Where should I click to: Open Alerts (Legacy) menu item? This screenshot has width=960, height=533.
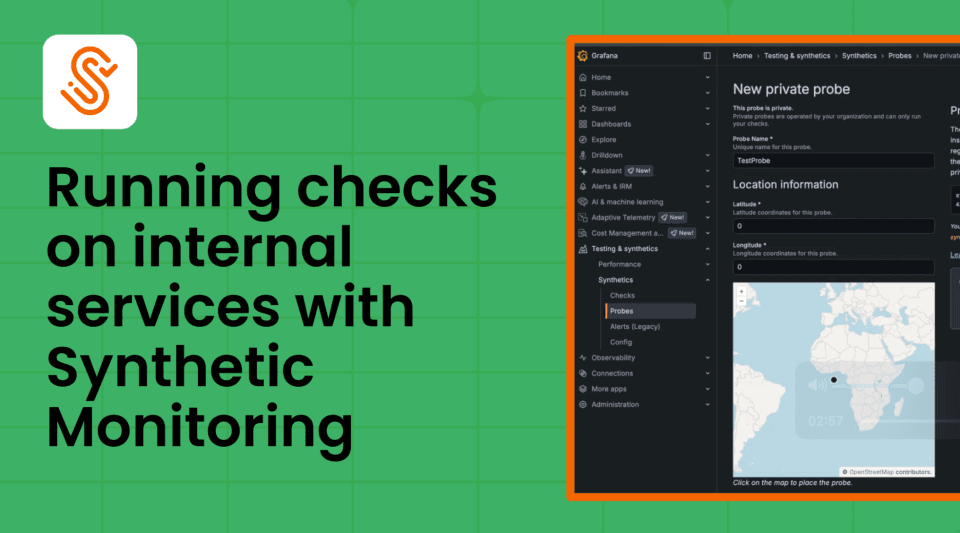pyautogui.click(x=635, y=327)
